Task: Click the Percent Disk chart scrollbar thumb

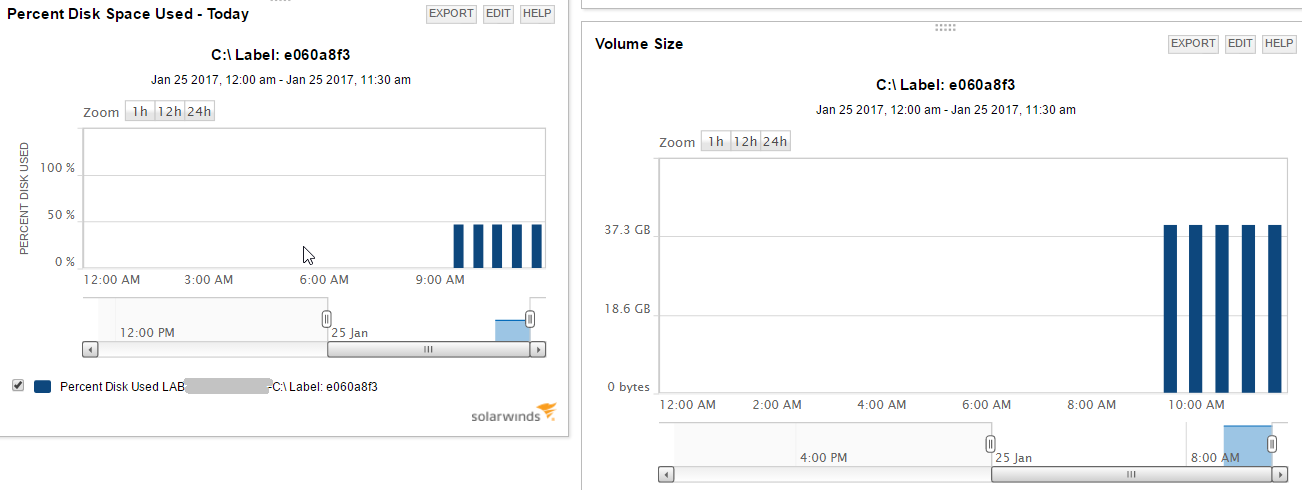Action: [428, 350]
